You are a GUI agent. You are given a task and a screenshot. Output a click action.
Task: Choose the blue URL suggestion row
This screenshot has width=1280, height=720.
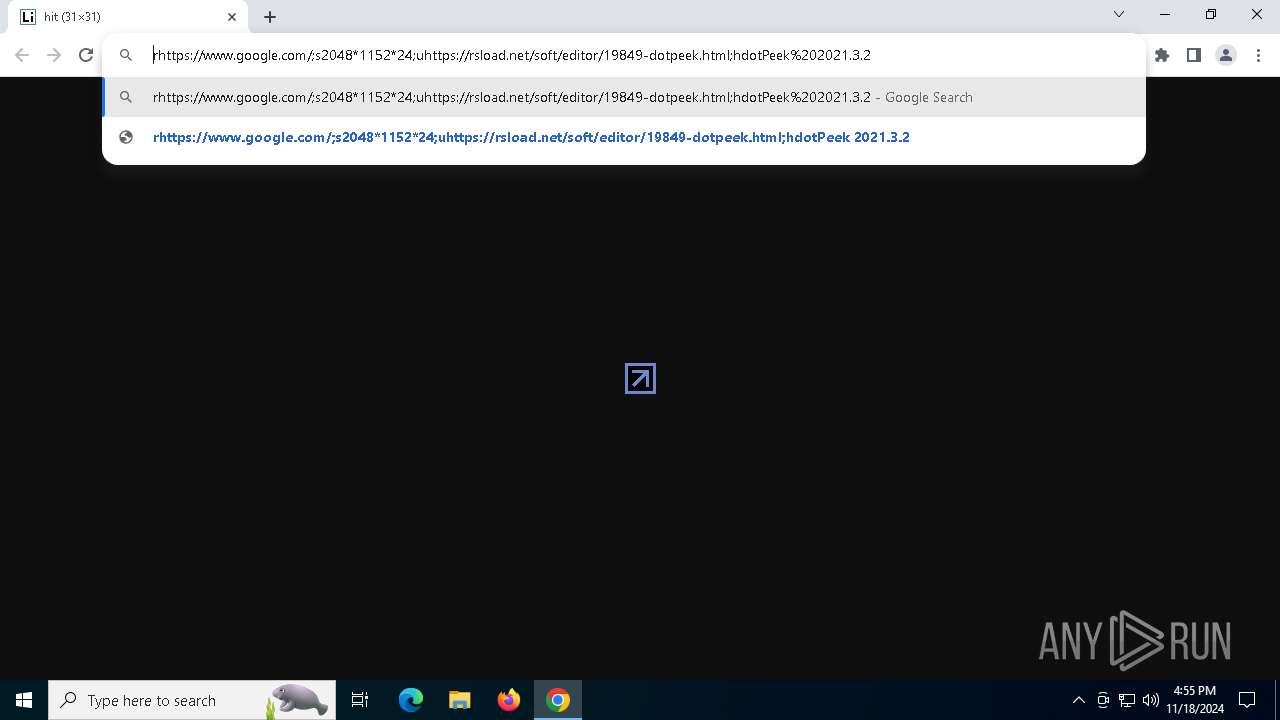[624, 137]
